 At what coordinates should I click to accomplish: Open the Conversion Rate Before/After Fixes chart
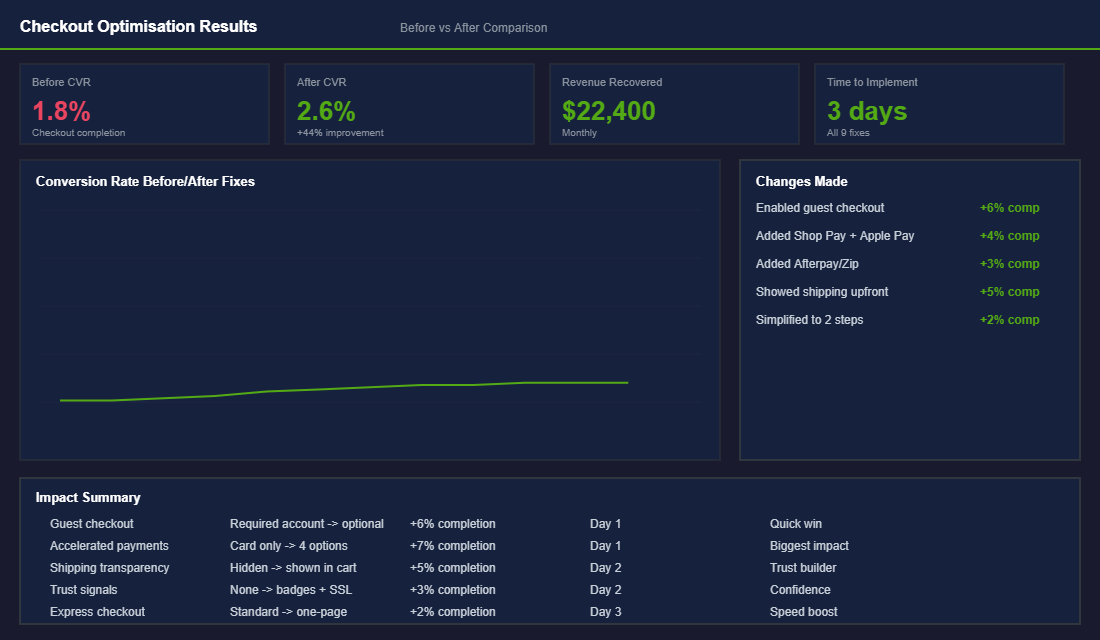pyautogui.click(x=145, y=181)
